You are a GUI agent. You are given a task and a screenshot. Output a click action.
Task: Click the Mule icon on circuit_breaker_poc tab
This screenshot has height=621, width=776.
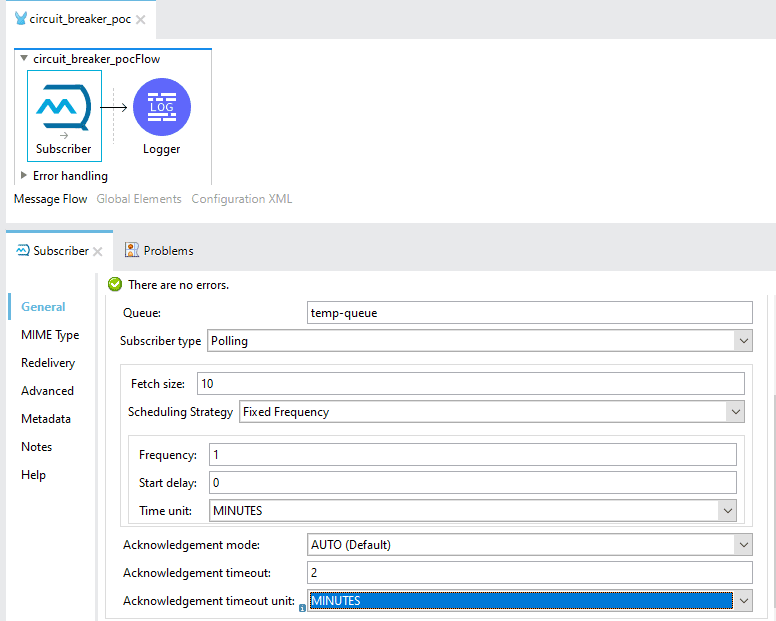(x=21, y=19)
